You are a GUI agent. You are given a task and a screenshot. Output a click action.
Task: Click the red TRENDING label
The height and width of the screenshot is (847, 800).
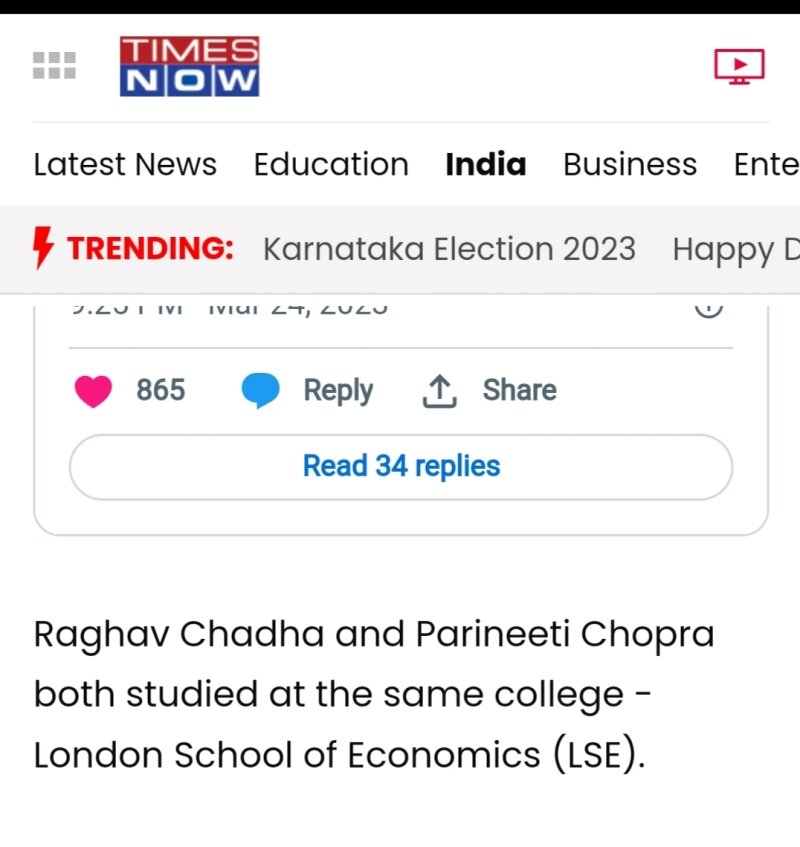coord(150,248)
